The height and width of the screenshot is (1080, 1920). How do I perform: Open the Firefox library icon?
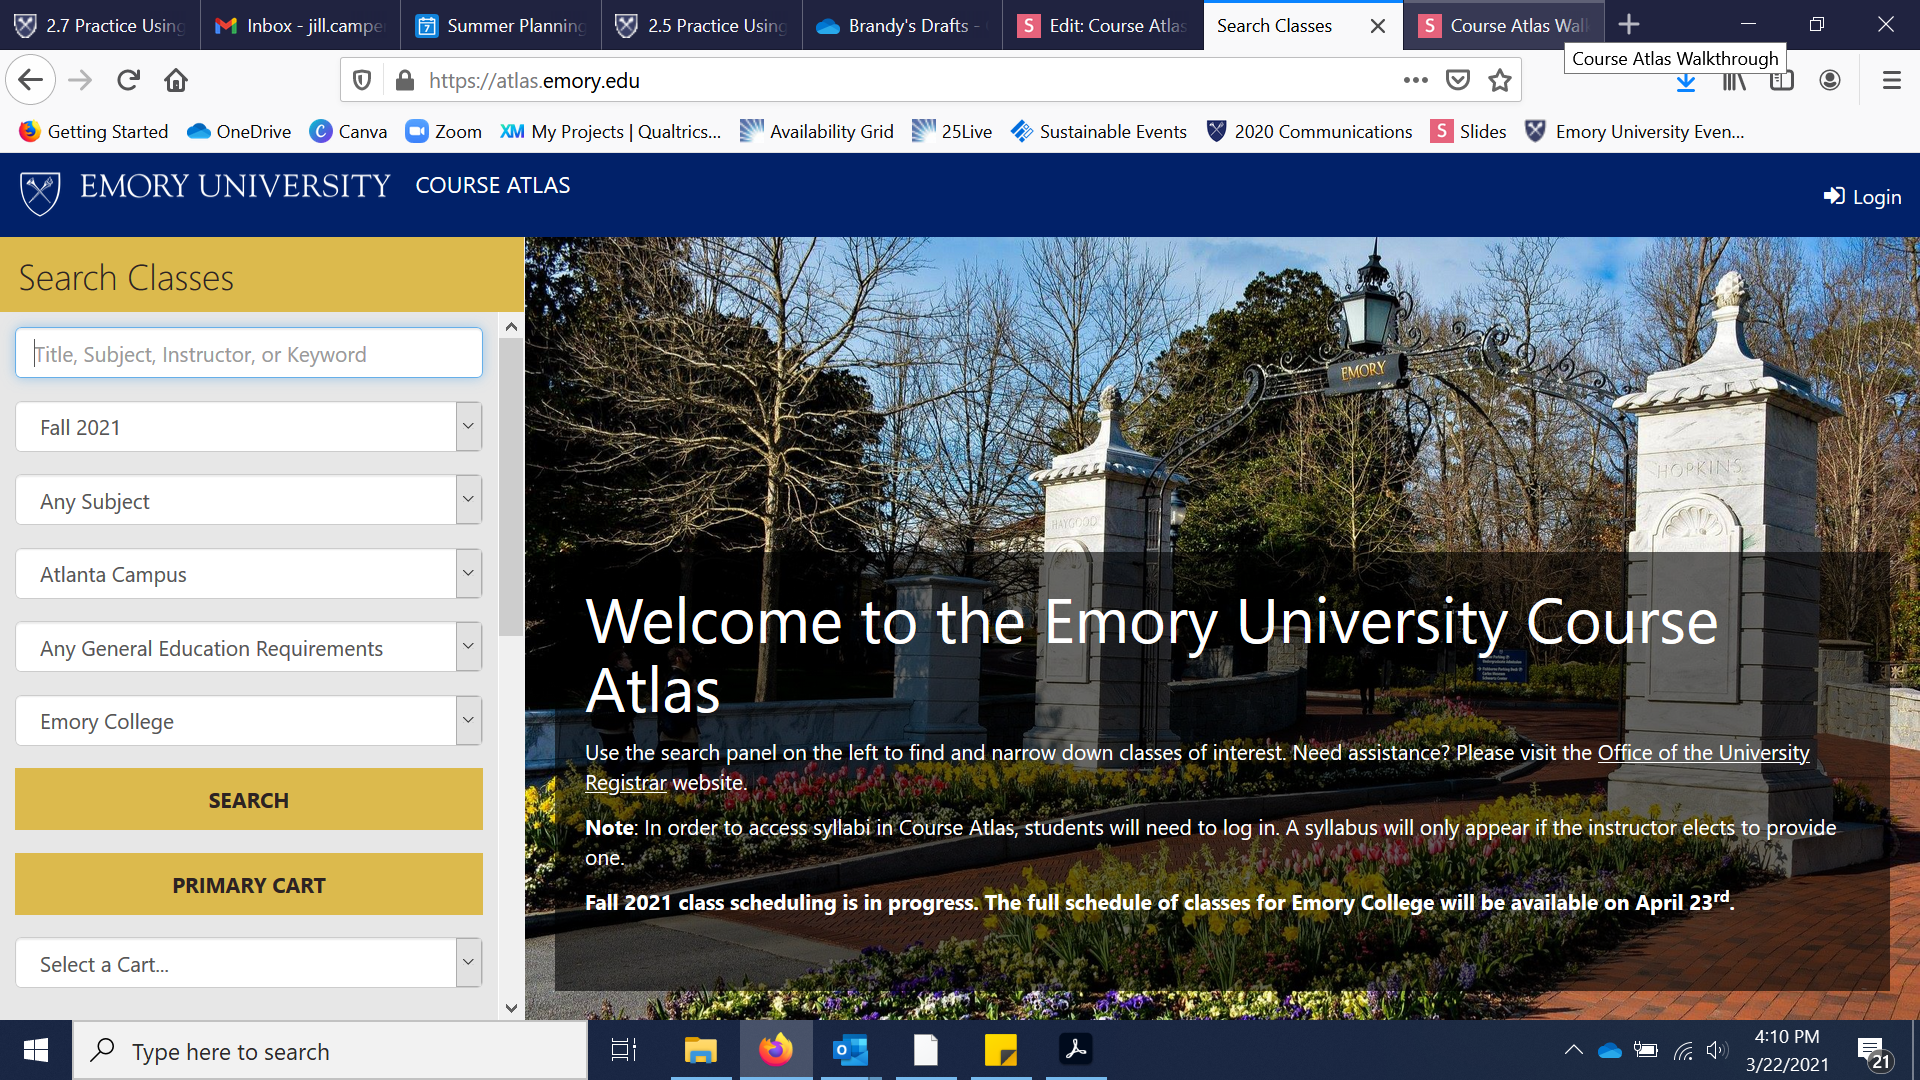1734,81
